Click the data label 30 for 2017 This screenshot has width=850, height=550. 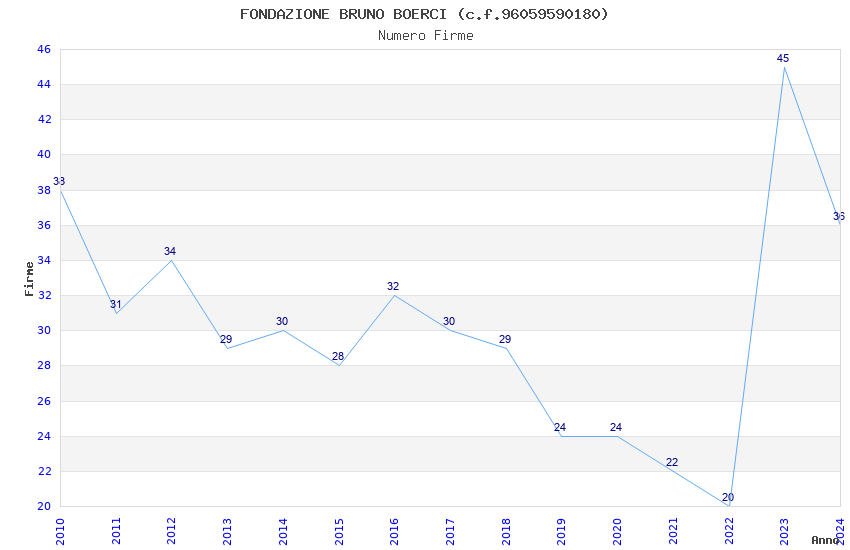point(449,321)
